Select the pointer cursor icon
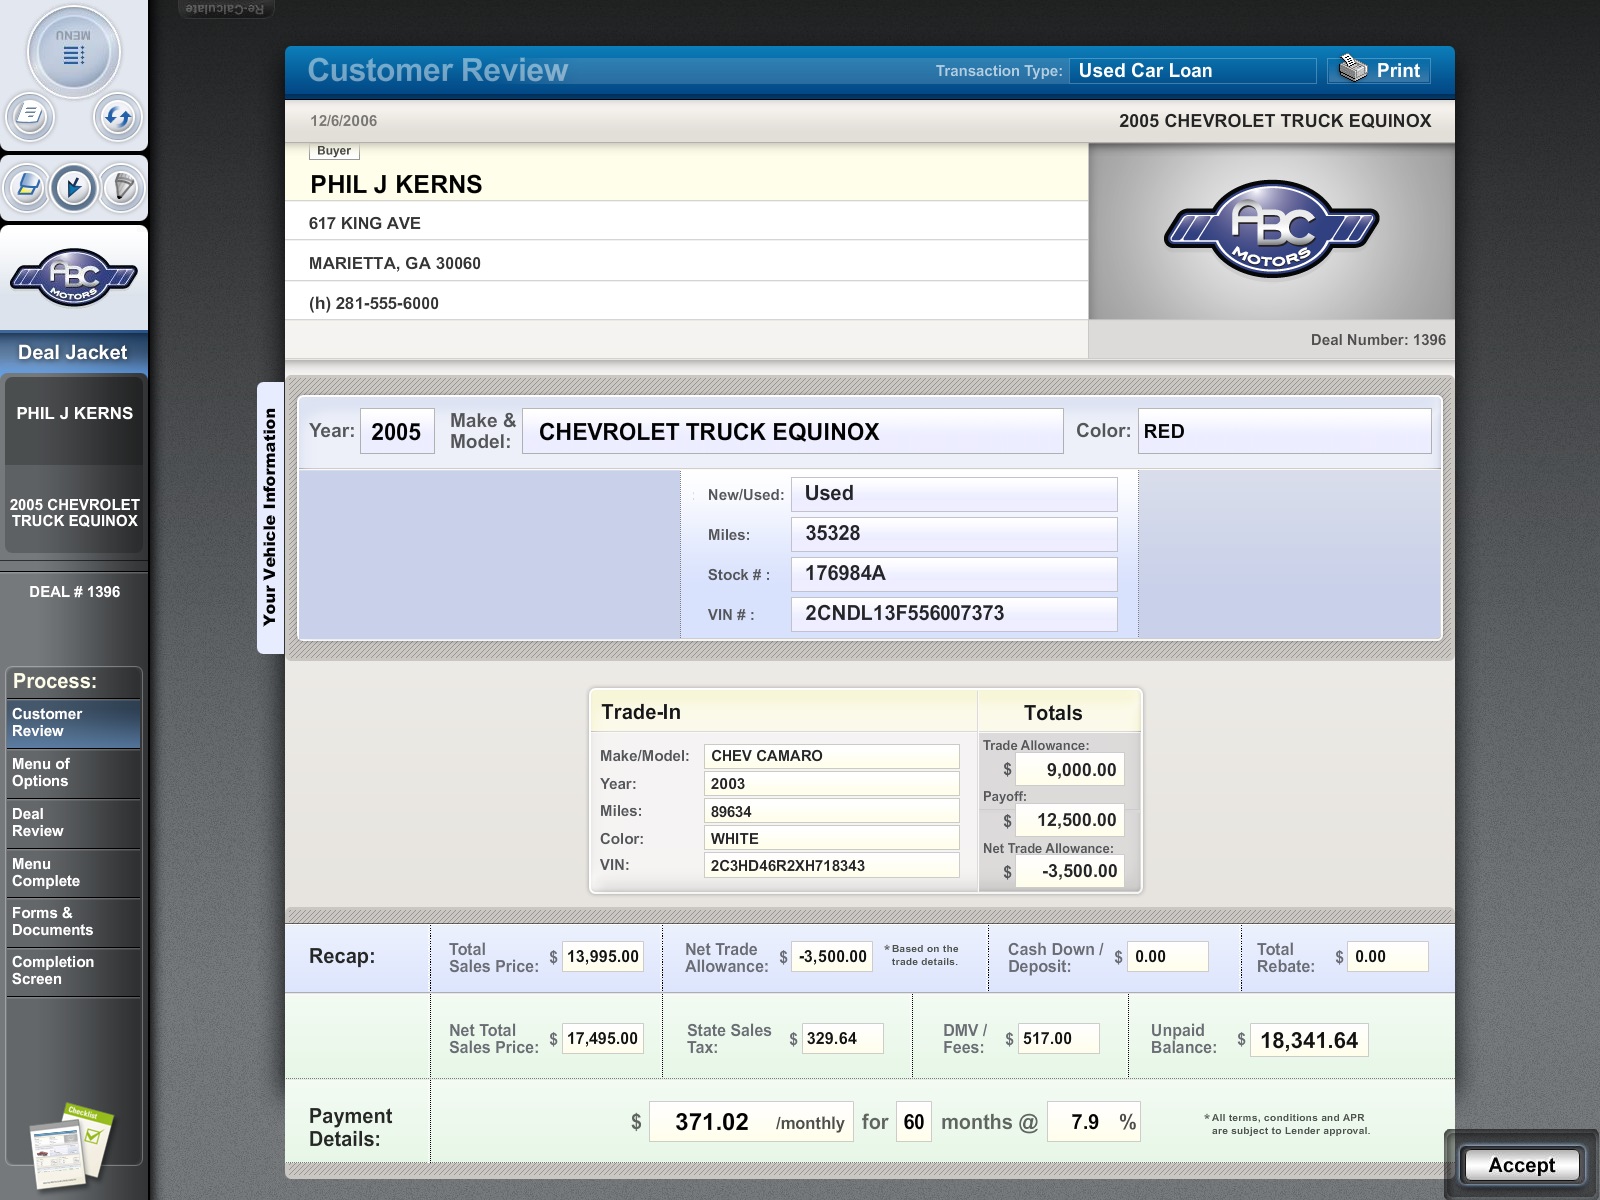 pos(74,187)
